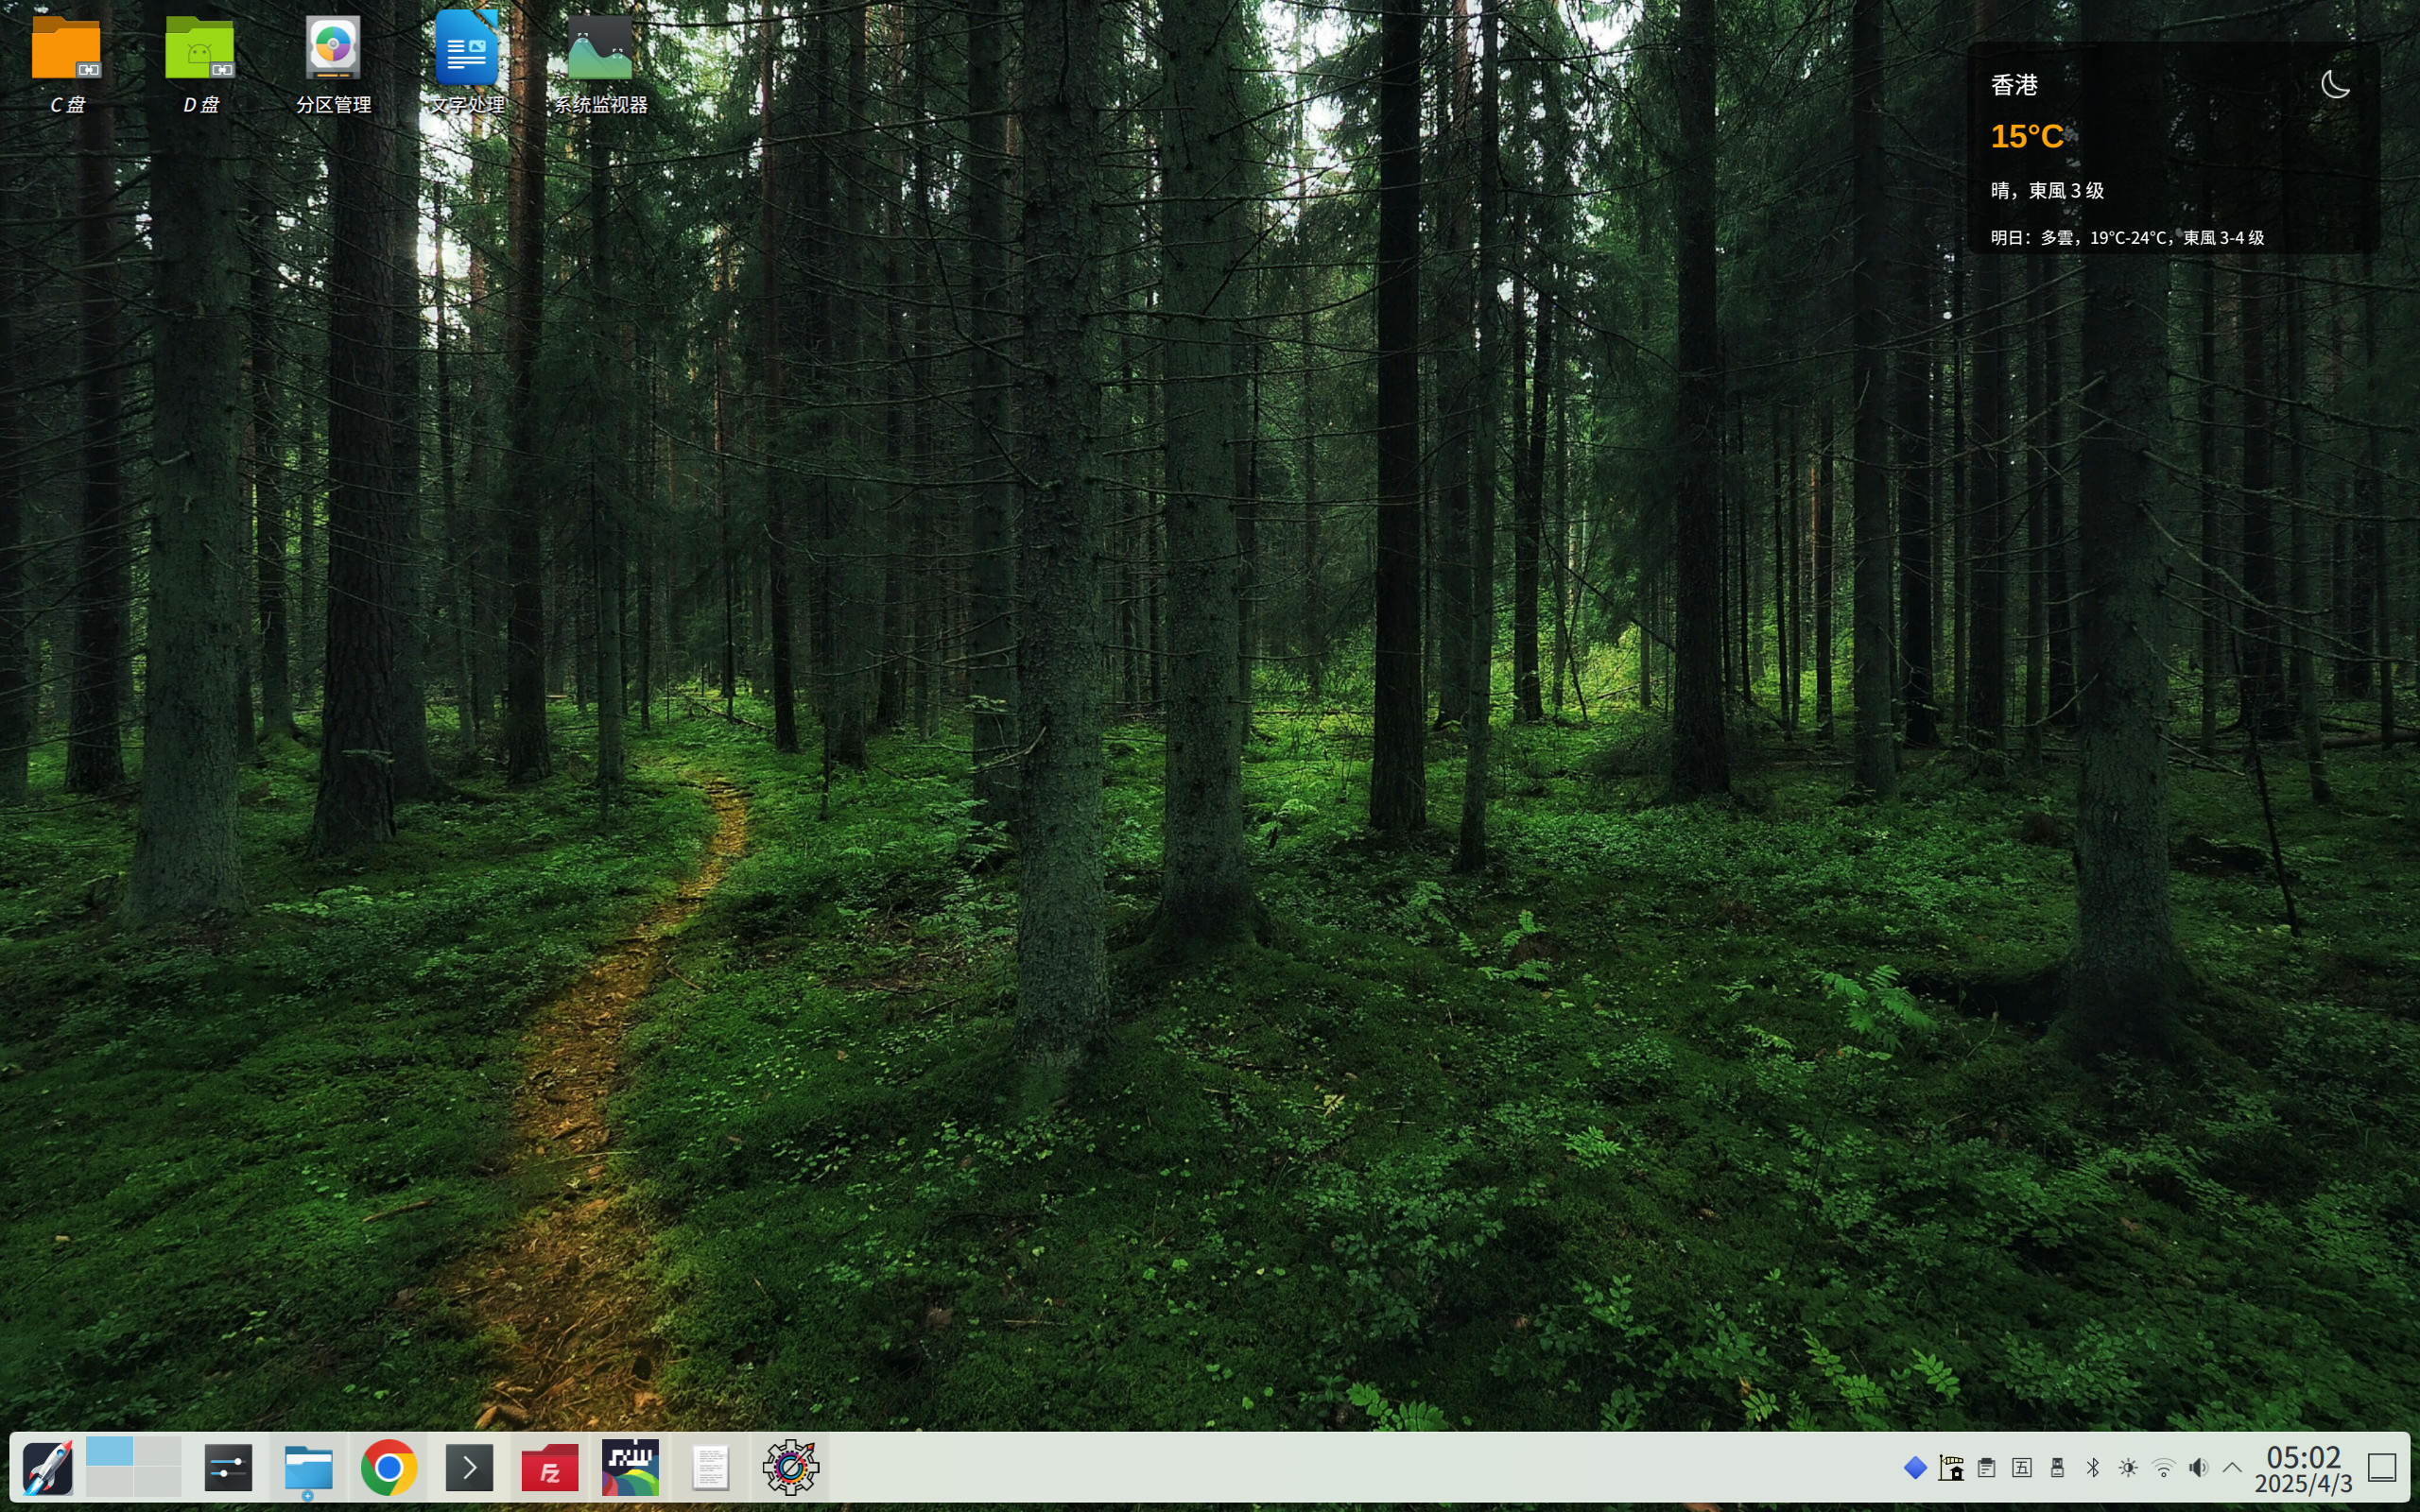
Task: Launch FileZilla from the taskbar
Action: [550, 1467]
